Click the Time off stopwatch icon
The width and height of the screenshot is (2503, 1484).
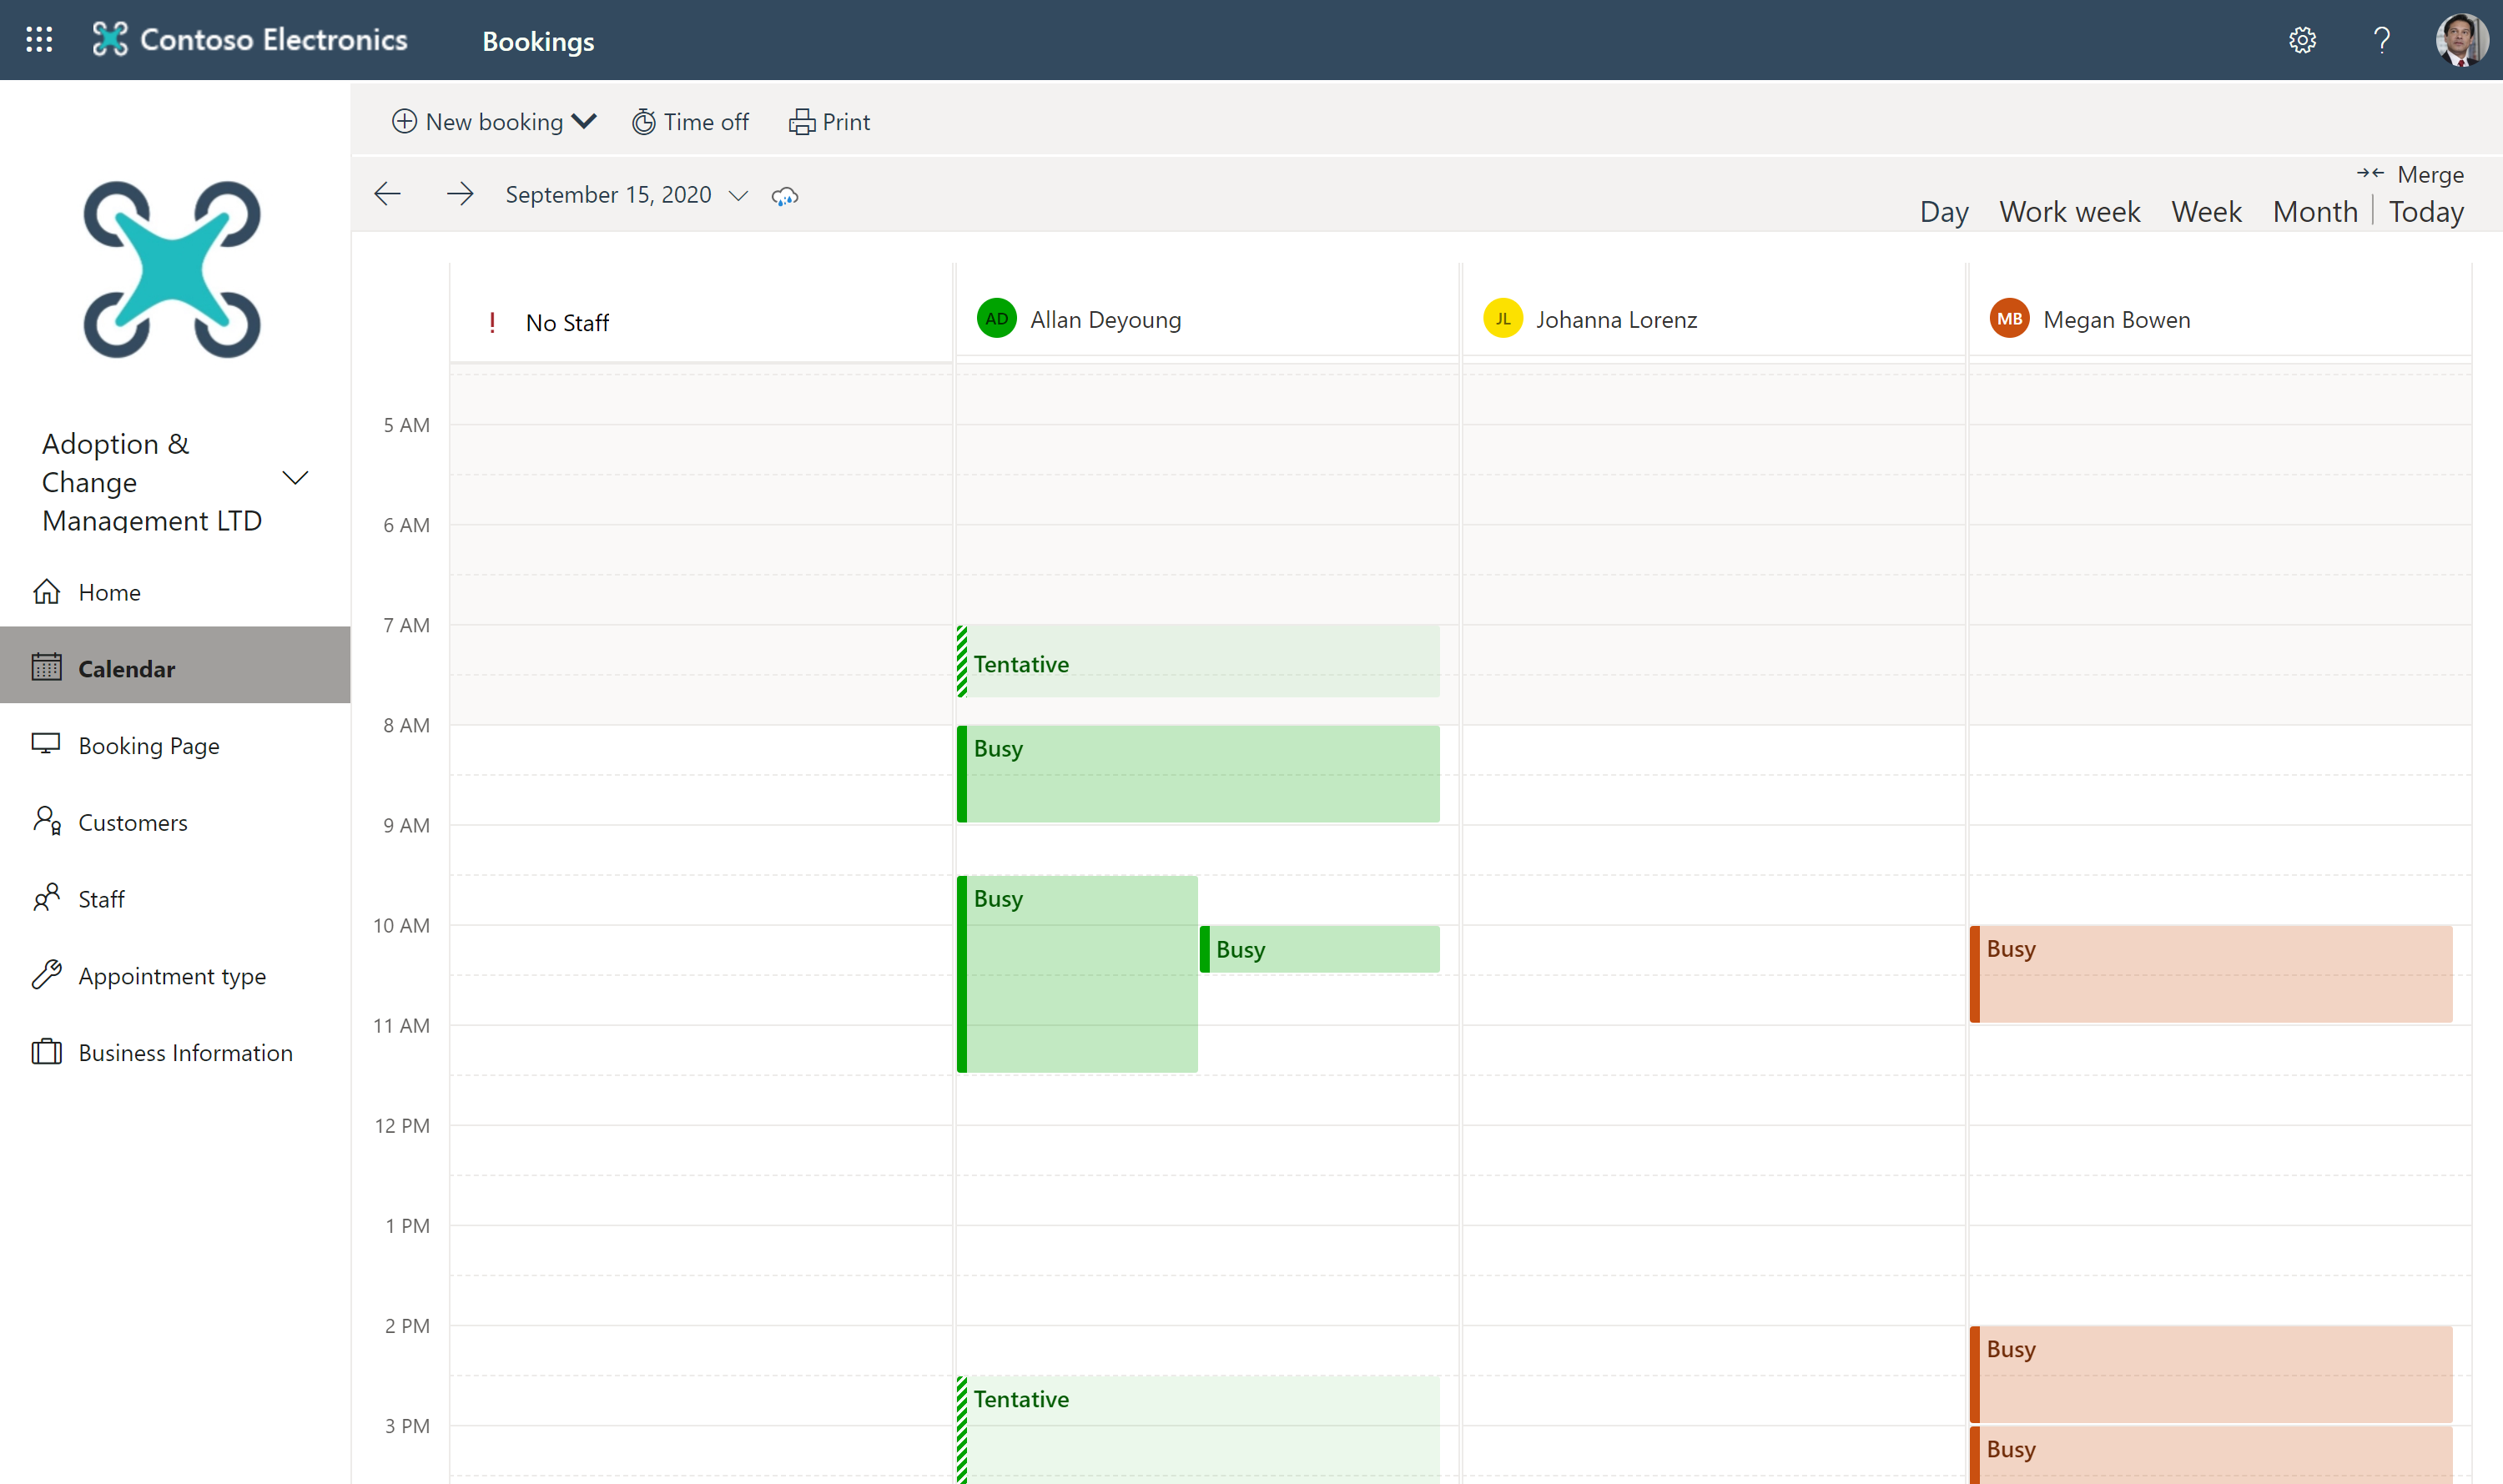[x=644, y=121]
